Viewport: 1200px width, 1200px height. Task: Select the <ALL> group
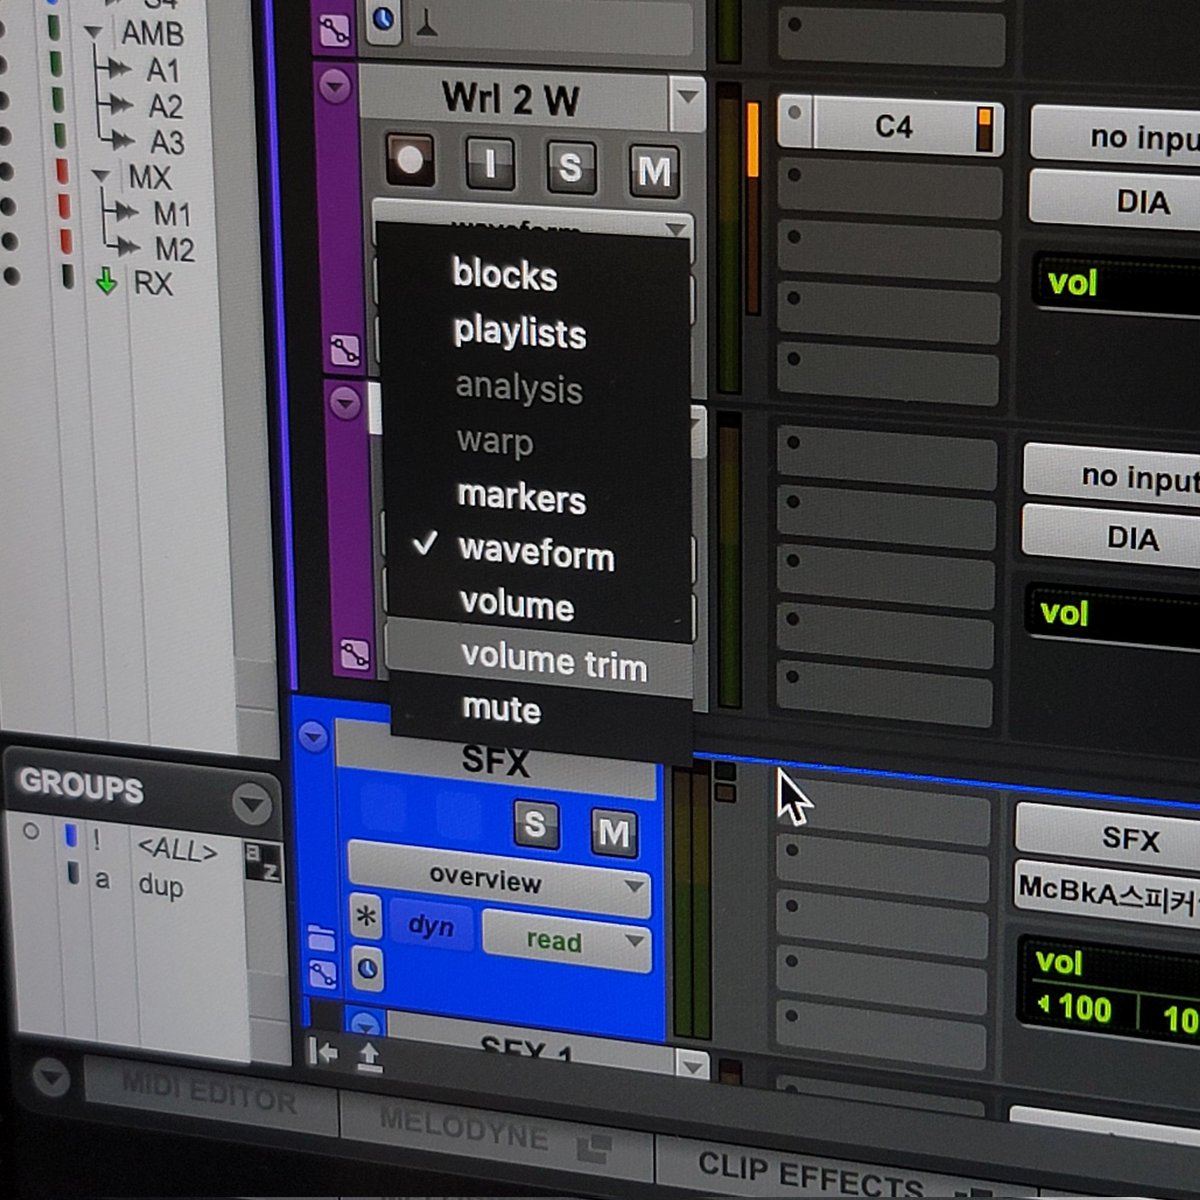pos(176,851)
